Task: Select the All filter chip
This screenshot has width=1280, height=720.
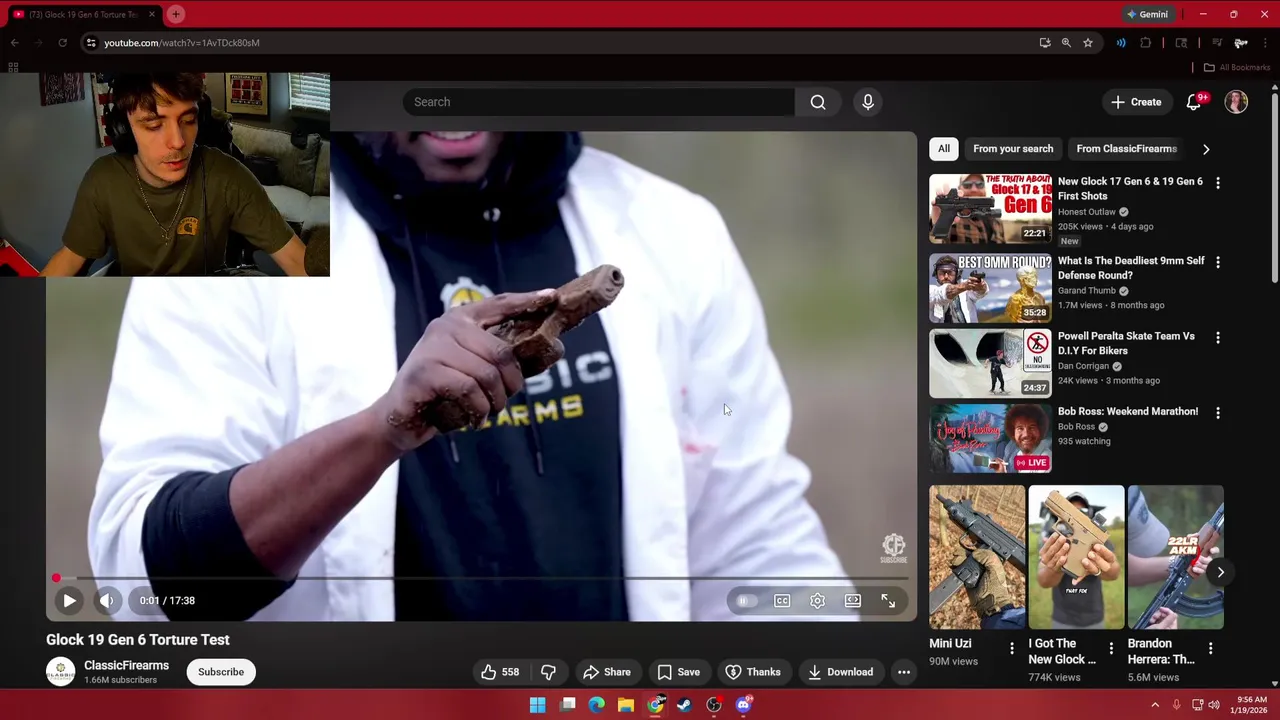Action: click(943, 149)
